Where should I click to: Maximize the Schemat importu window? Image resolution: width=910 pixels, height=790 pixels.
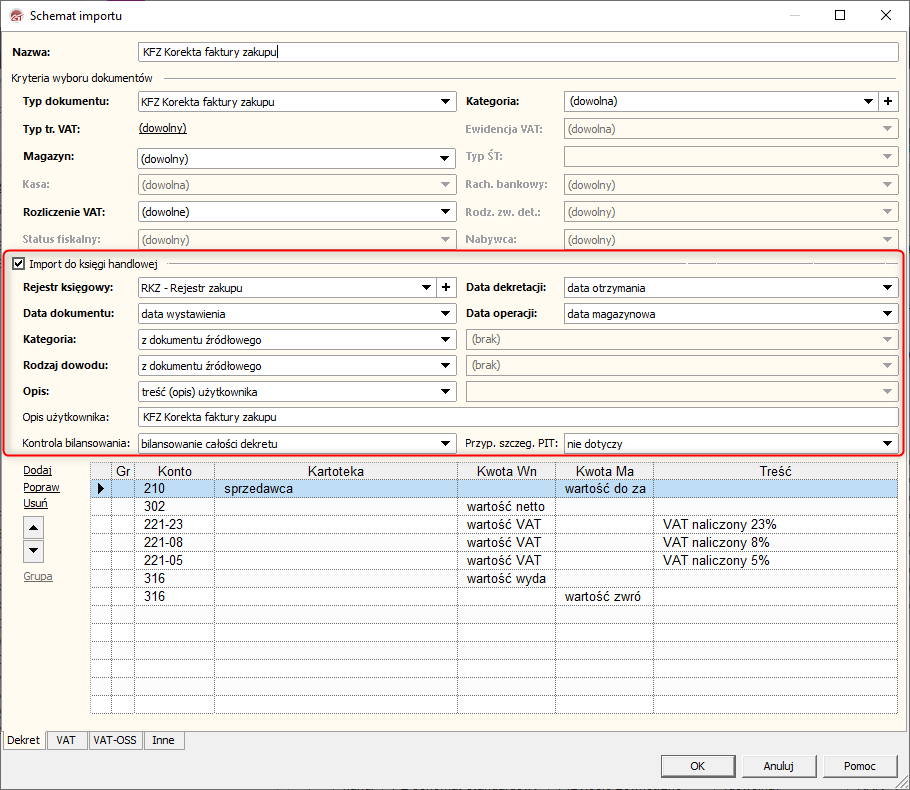840,15
